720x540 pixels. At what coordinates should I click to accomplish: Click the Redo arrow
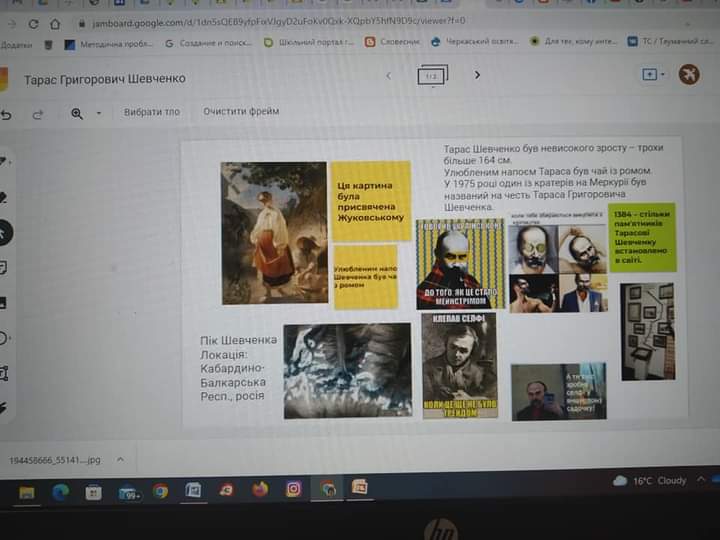click(x=38, y=114)
